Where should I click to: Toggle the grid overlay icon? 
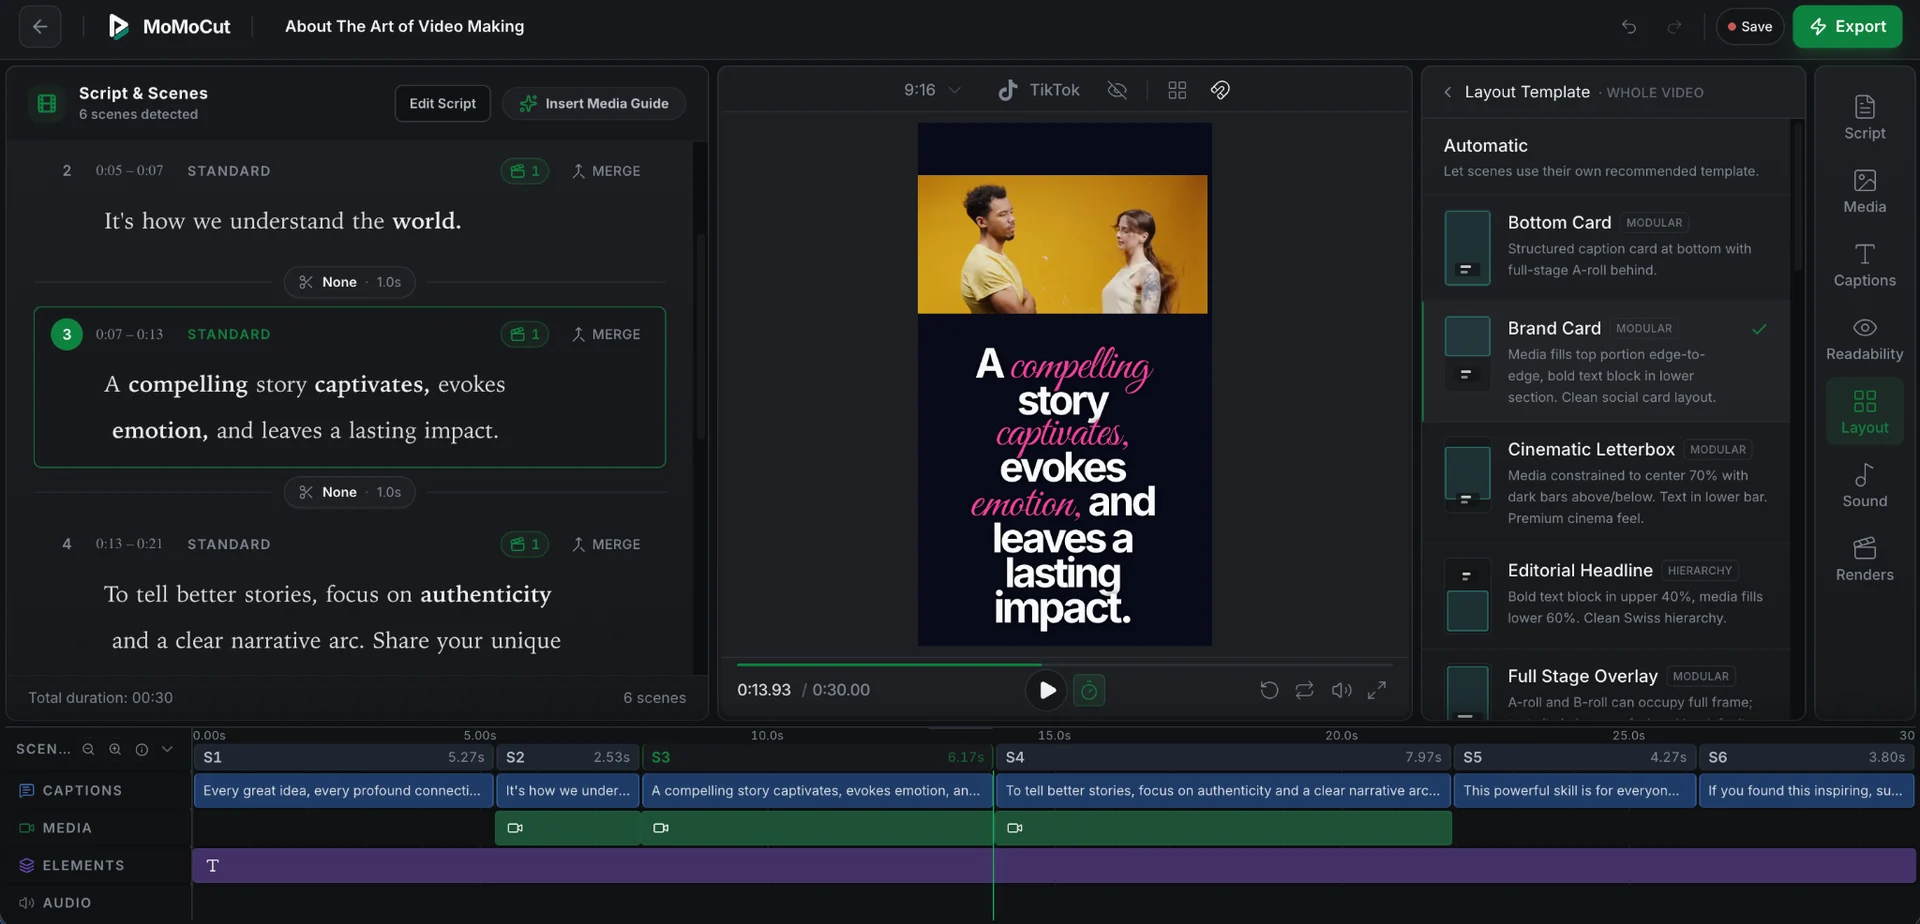pyautogui.click(x=1177, y=90)
